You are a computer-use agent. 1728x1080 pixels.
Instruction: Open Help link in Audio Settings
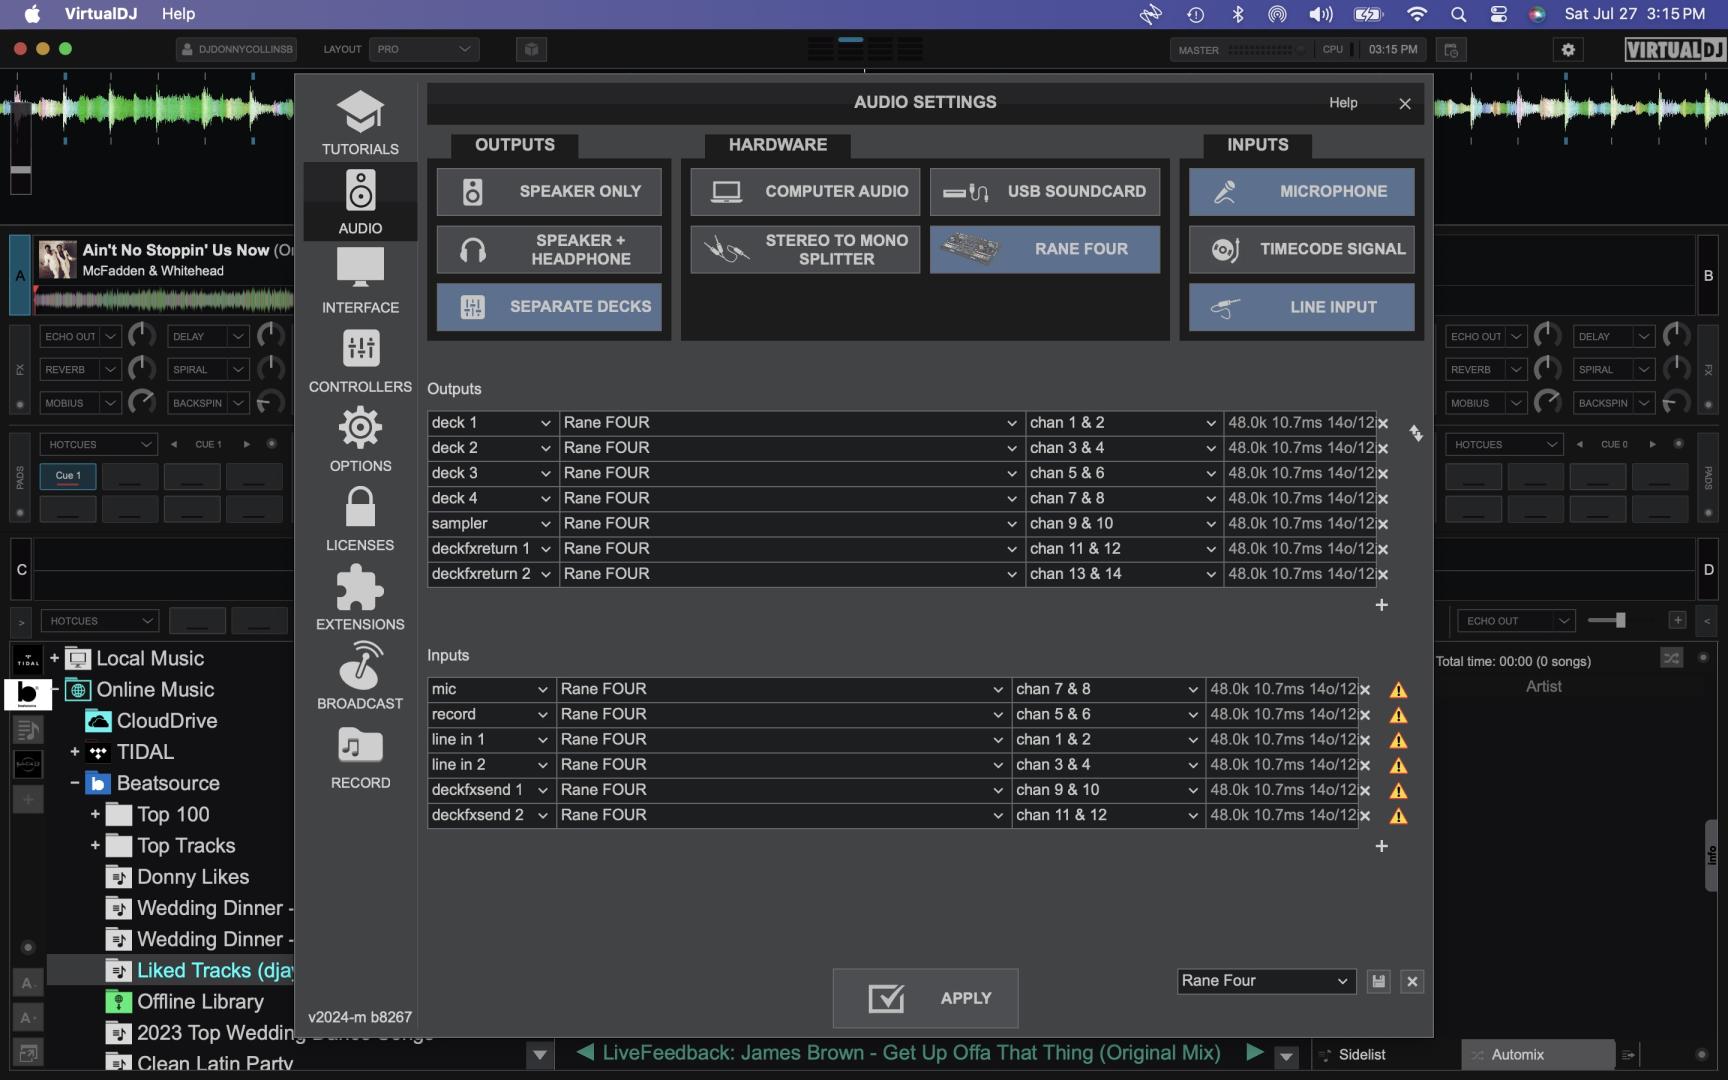(x=1343, y=102)
